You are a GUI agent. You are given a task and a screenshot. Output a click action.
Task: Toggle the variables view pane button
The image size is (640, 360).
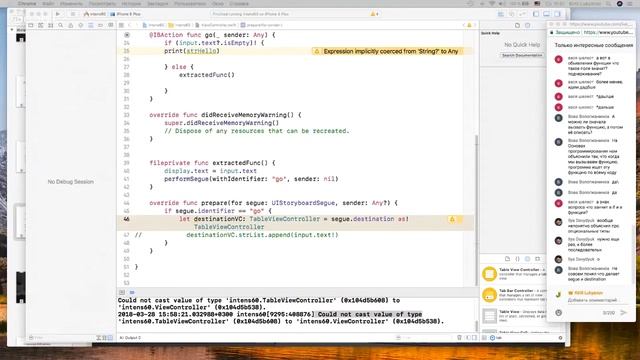(469, 338)
